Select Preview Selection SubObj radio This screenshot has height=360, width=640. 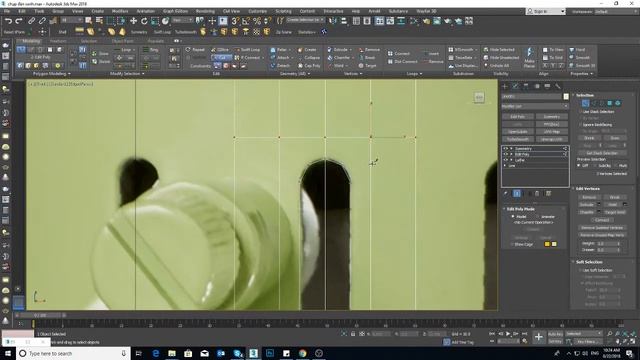point(596,165)
